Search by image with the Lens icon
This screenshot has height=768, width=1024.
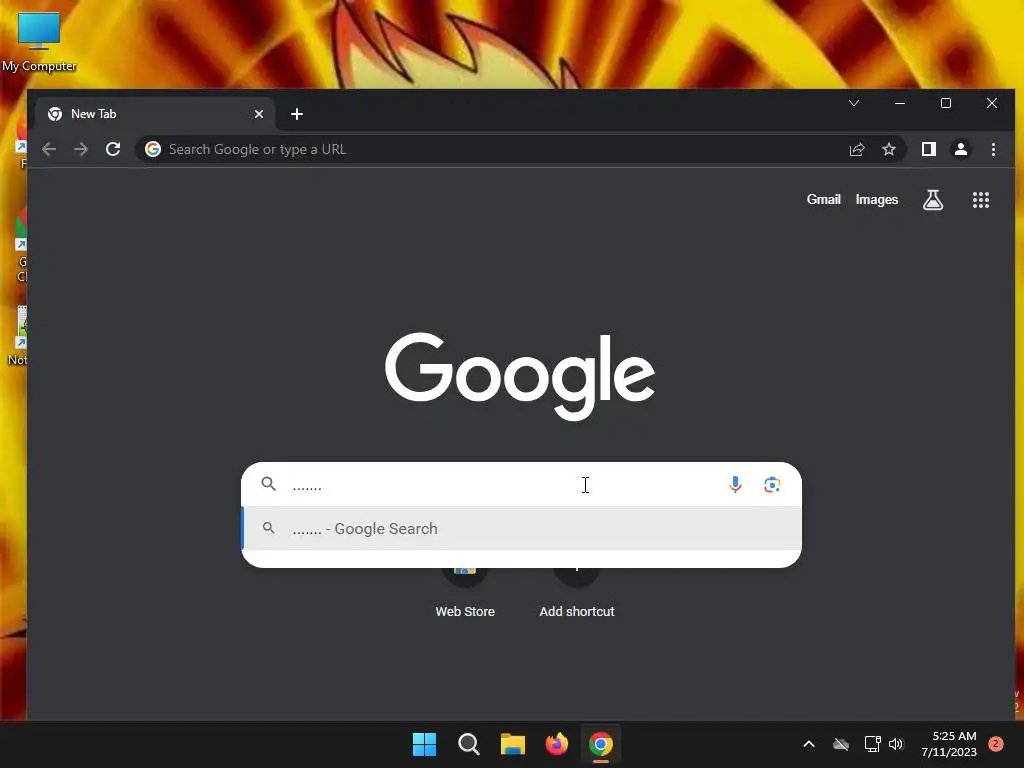(772, 484)
